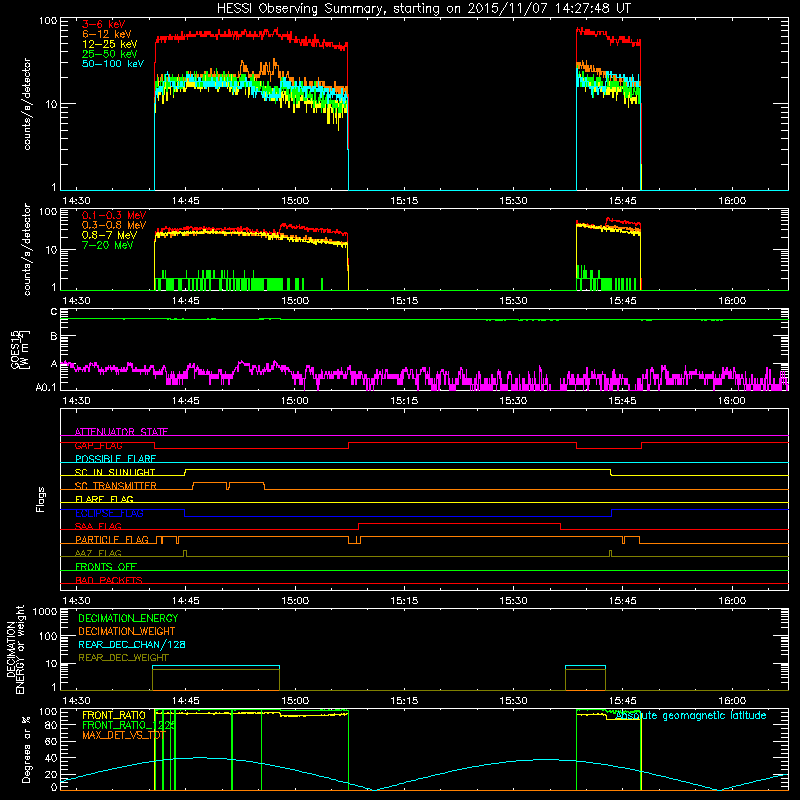Click the 0.8-7 MeV legend entry
The width and height of the screenshot is (800, 800).
tap(109, 235)
